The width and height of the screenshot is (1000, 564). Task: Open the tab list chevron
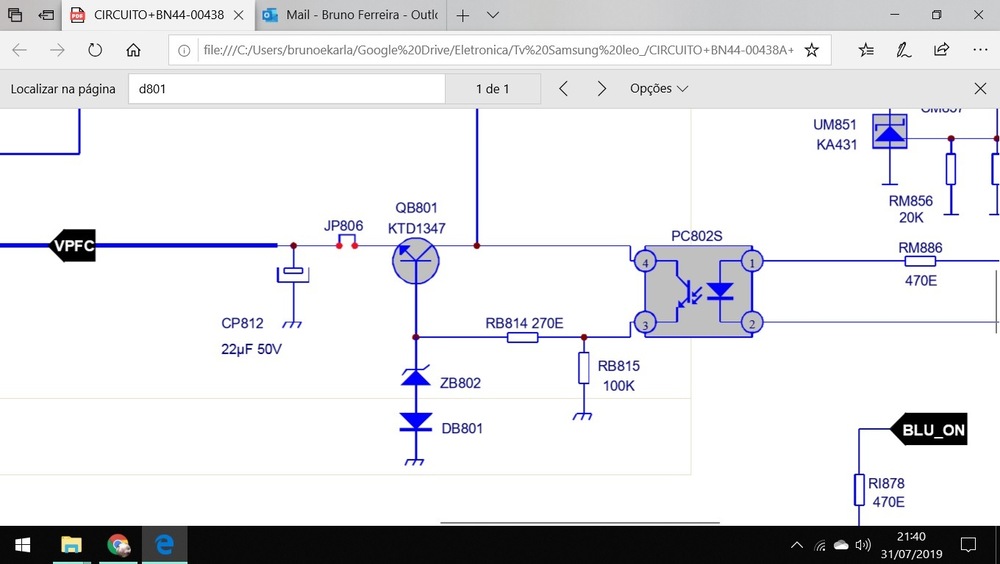(x=496, y=16)
